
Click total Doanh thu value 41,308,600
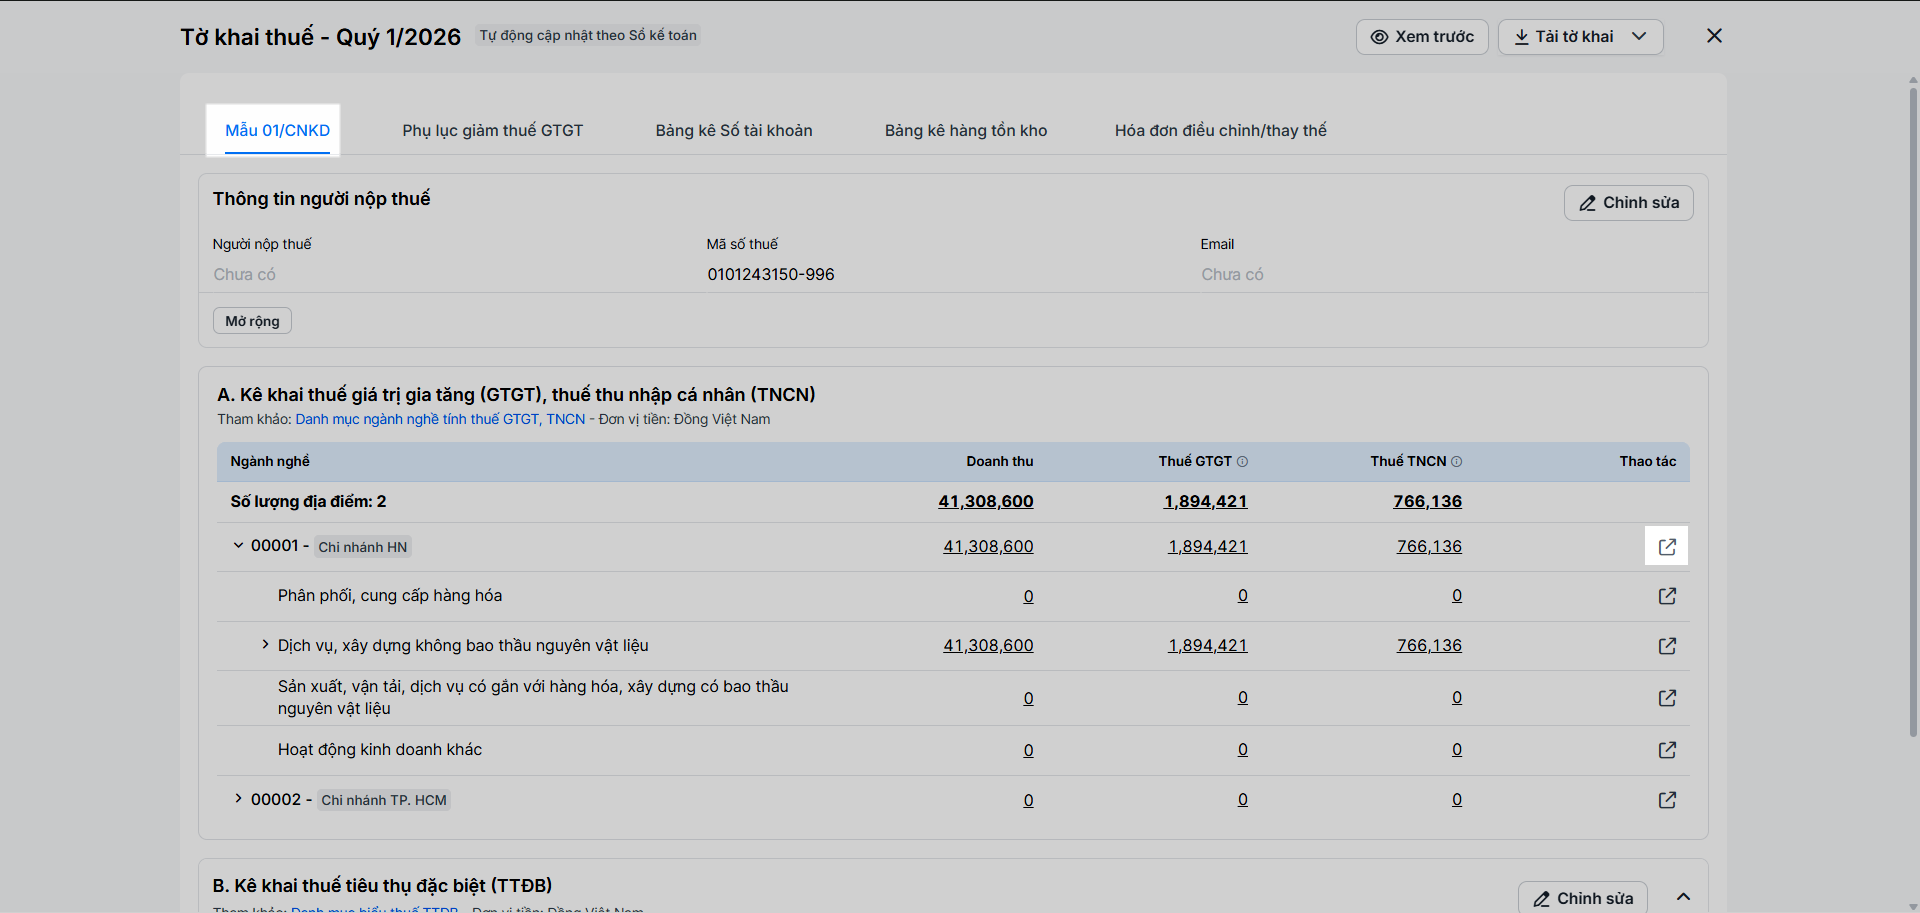click(x=985, y=502)
